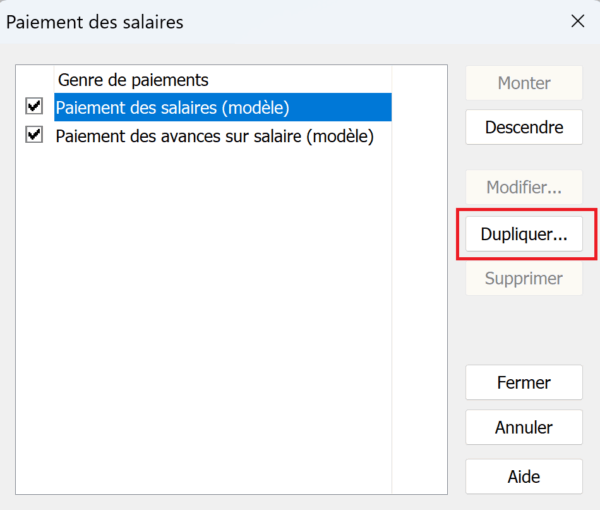Uncheck the Paiement des salaires (modèle) checkbox
600x510 pixels.
point(34,106)
